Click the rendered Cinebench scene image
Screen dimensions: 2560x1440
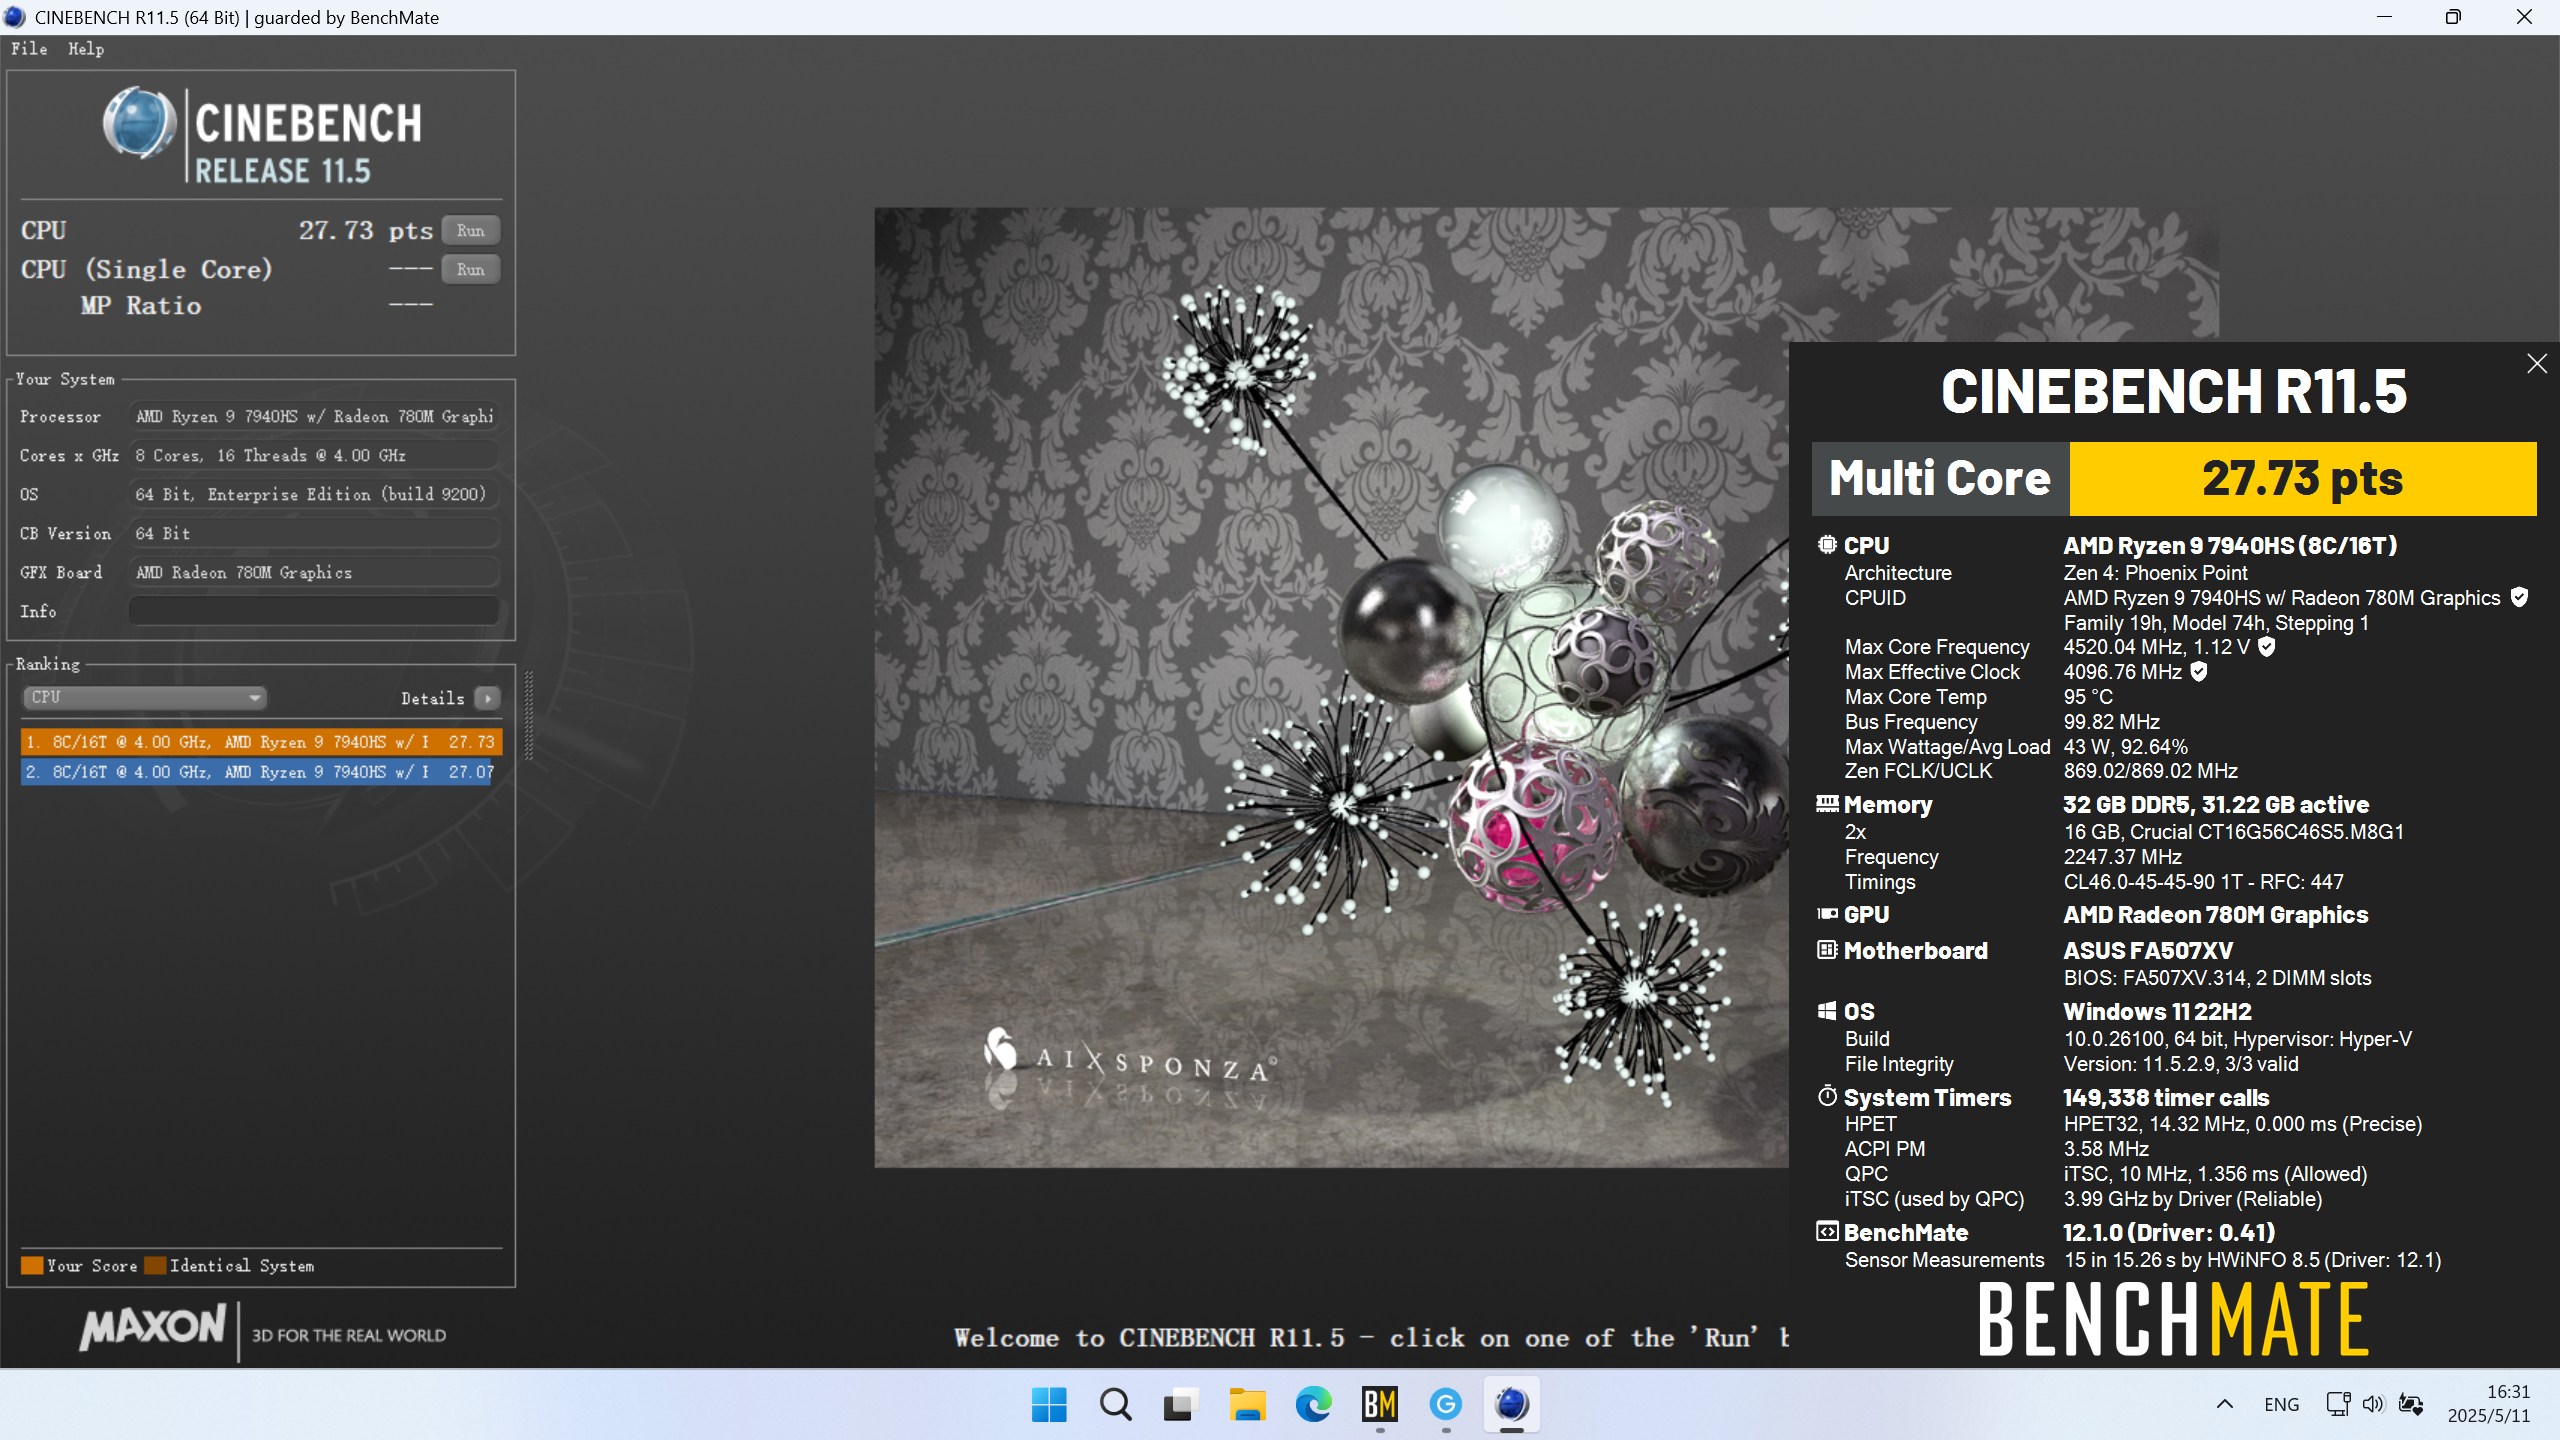(1331, 687)
